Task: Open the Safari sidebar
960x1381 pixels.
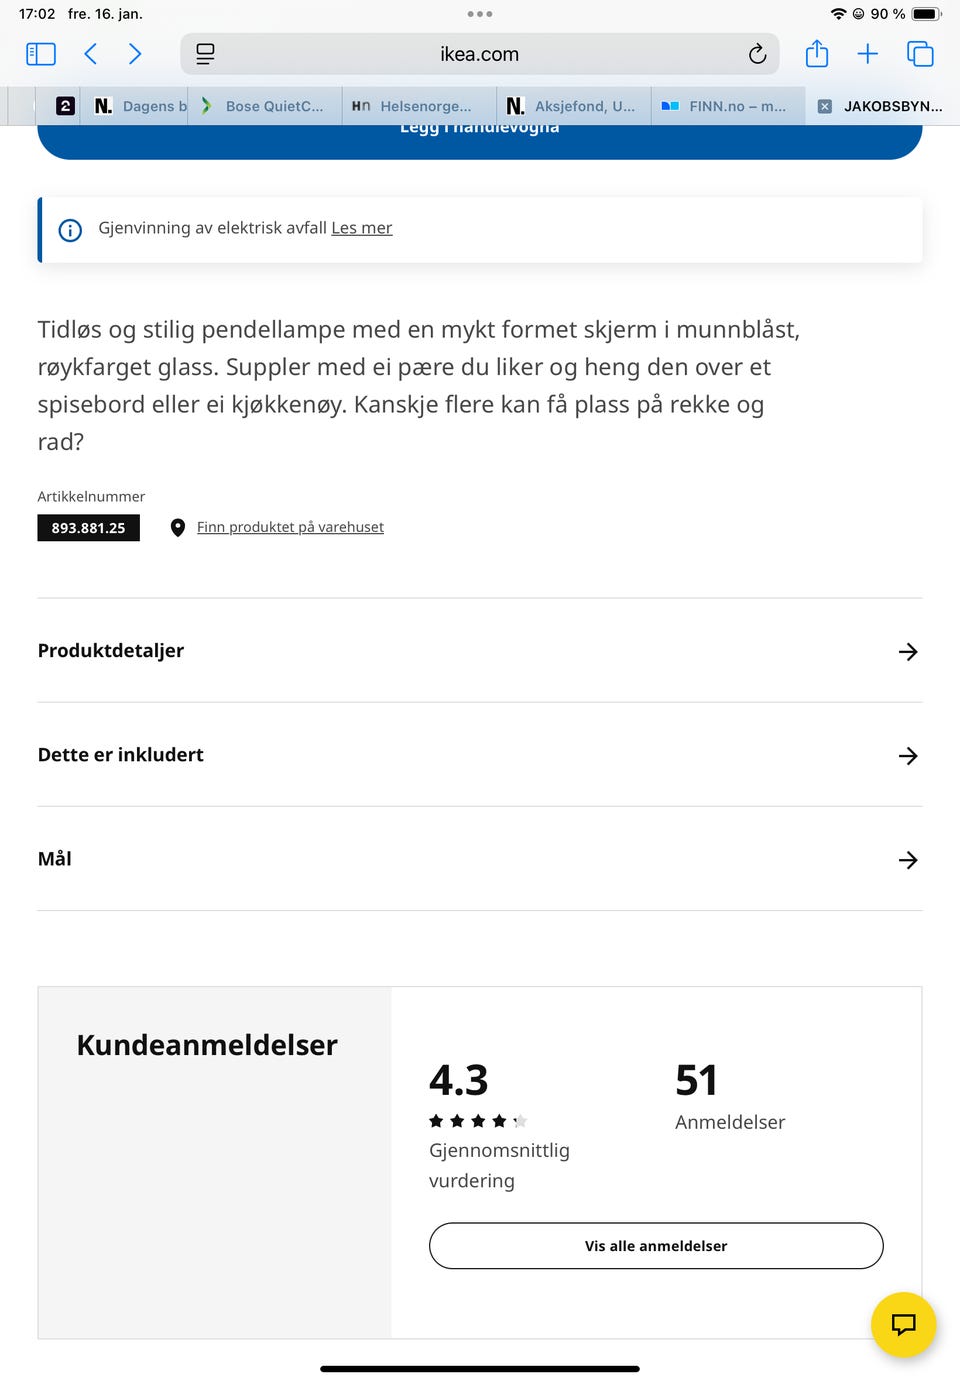Action: click(40, 54)
